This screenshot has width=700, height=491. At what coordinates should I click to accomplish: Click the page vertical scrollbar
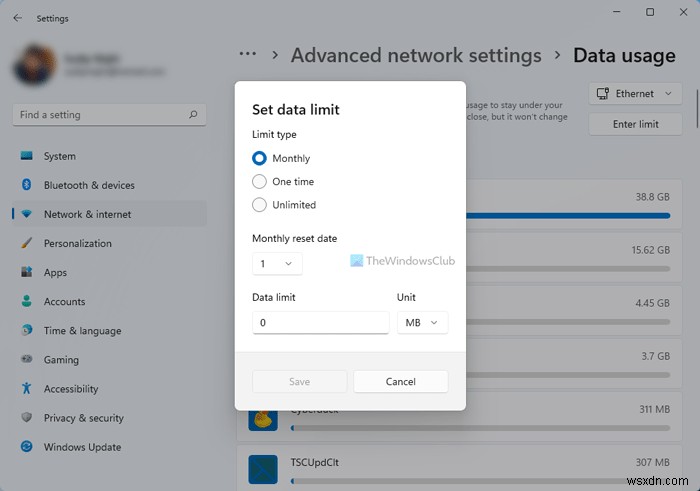[x=697, y=108]
